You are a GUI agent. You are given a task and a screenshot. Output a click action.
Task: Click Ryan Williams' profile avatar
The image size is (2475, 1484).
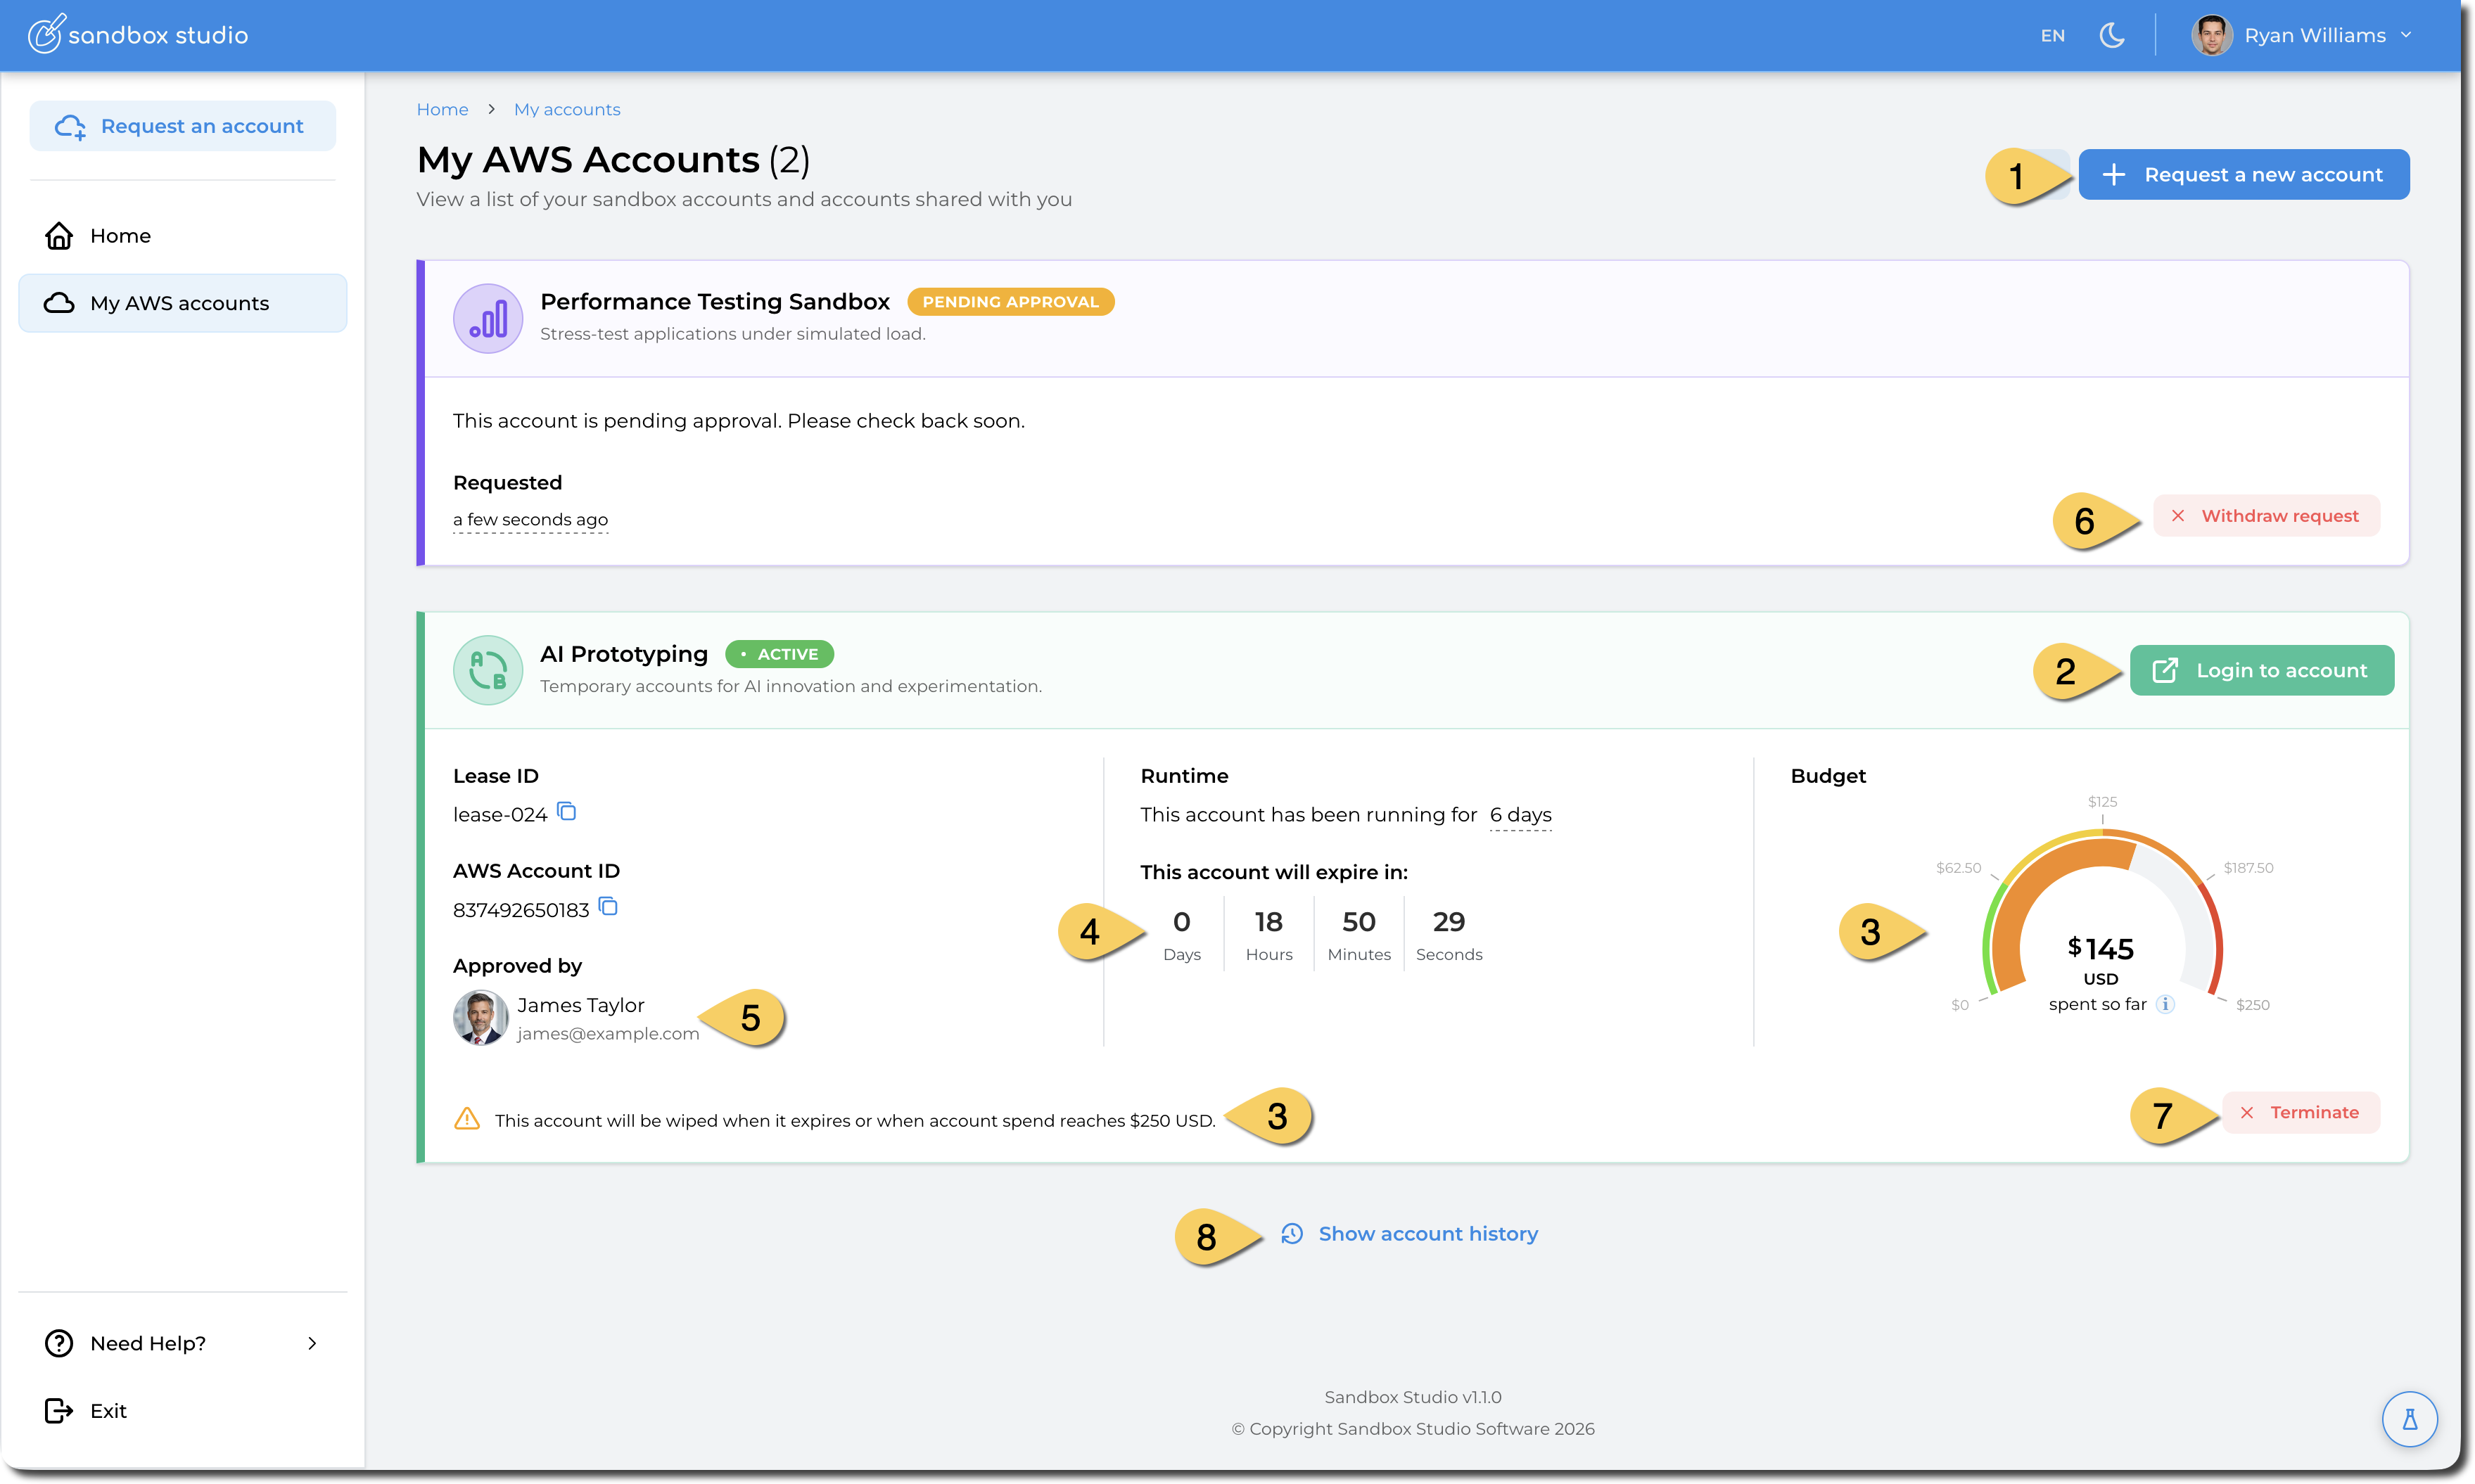click(x=2211, y=35)
